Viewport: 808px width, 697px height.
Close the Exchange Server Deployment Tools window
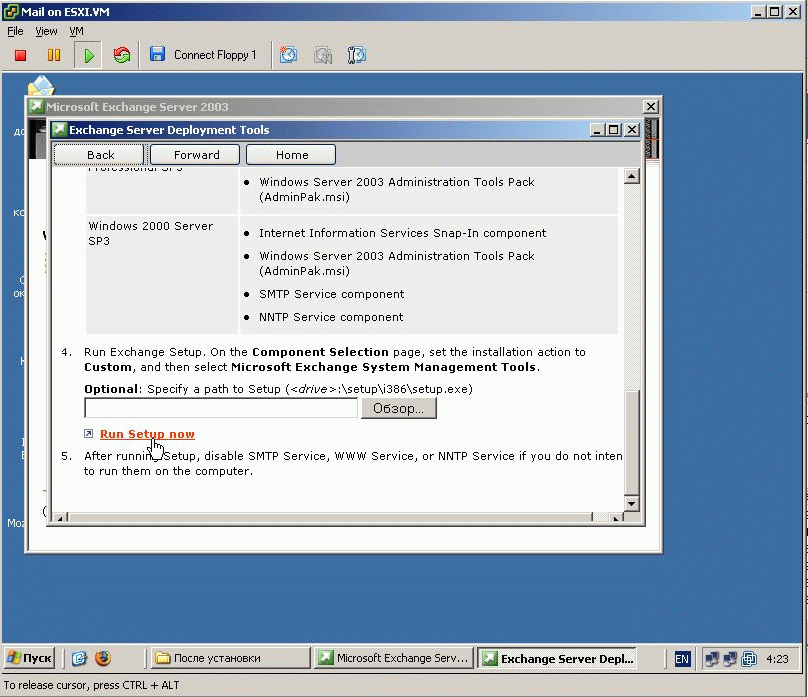click(632, 130)
